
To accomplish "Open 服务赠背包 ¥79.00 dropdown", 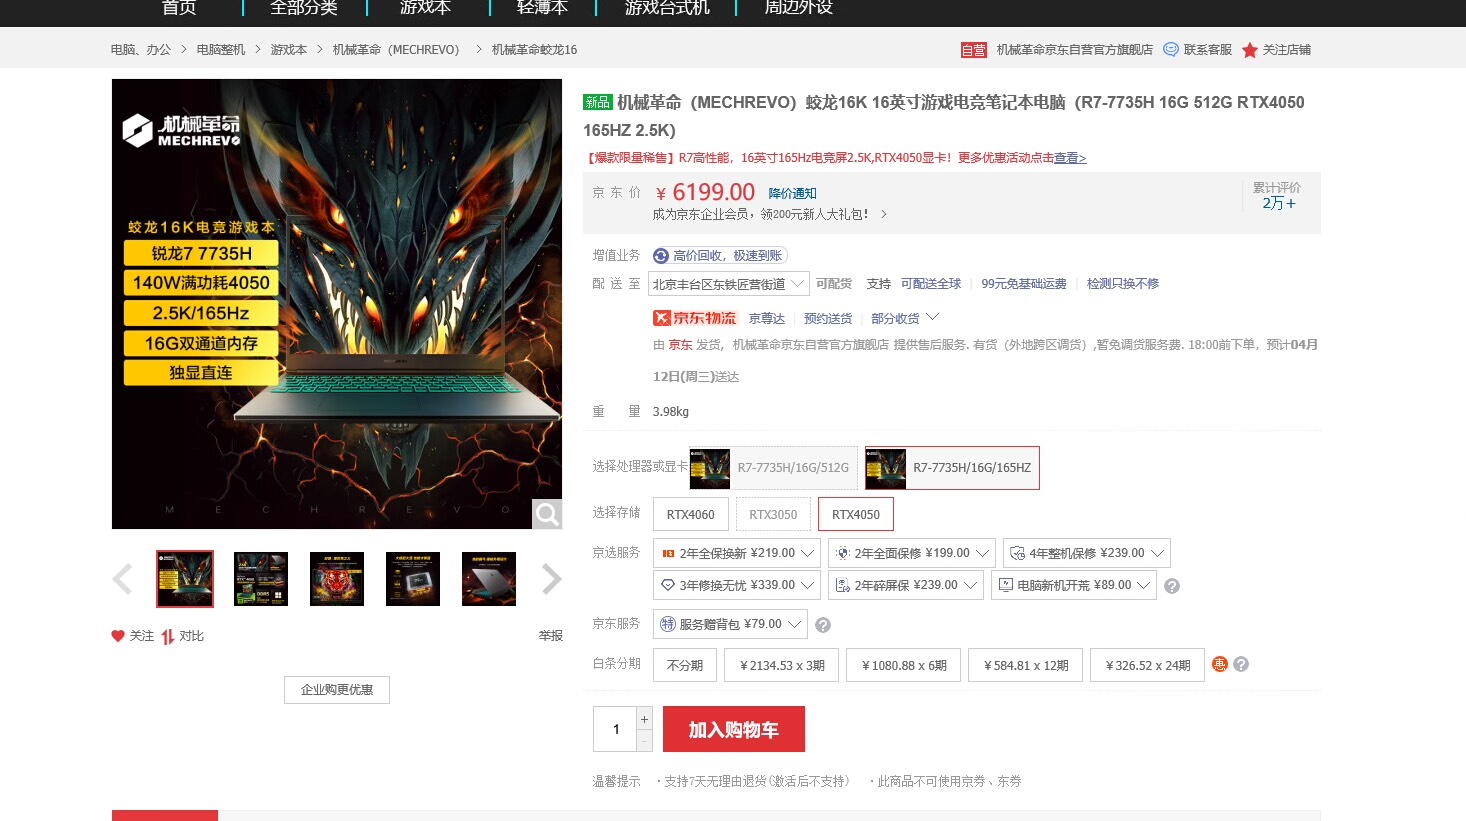I will tap(730, 624).
